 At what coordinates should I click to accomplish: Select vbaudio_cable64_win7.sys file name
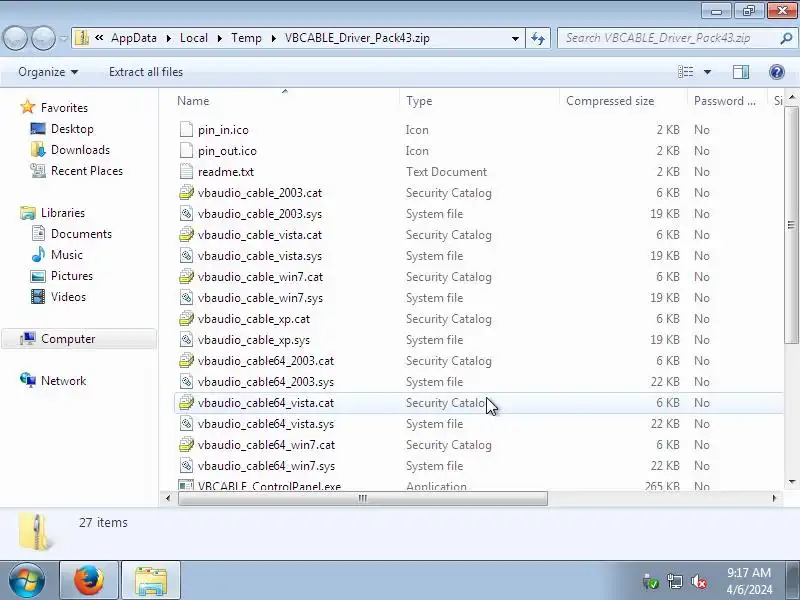coord(266,466)
